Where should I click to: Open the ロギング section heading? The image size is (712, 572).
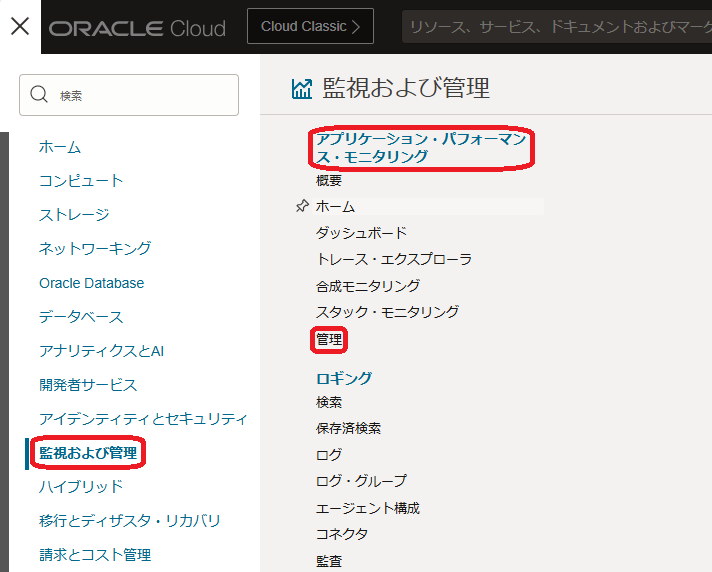pyautogui.click(x=344, y=378)
